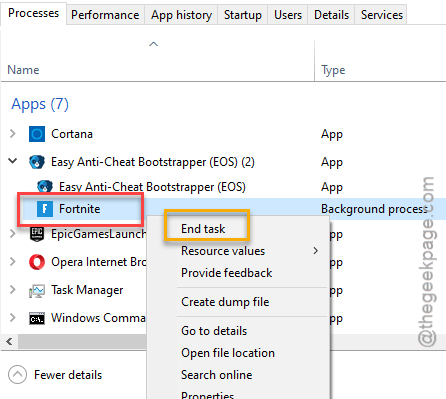Open the Startup tab
Viewport: 446px width, 399px height.
point(243,15)
